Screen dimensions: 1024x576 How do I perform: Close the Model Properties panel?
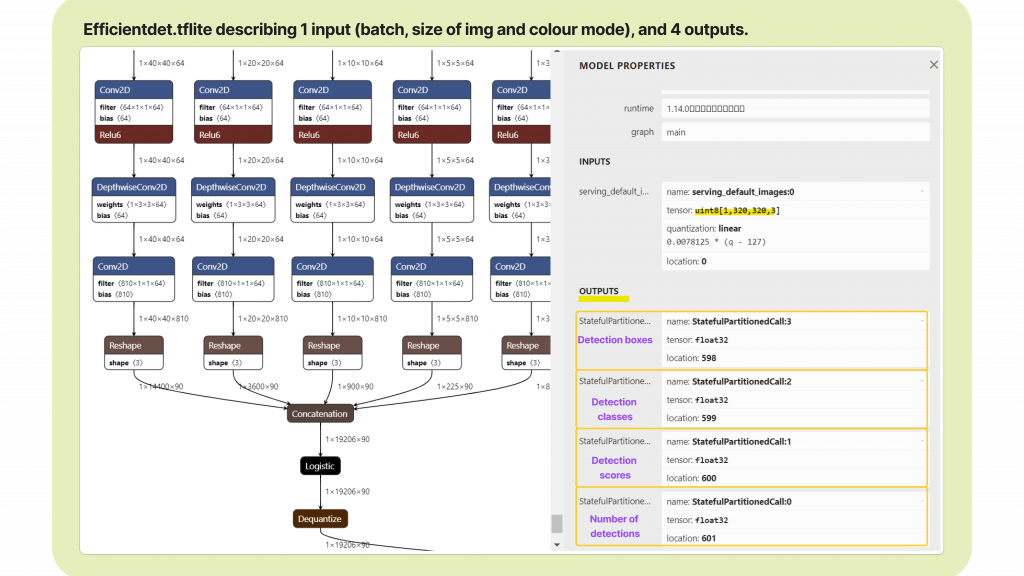click(933, 65)
